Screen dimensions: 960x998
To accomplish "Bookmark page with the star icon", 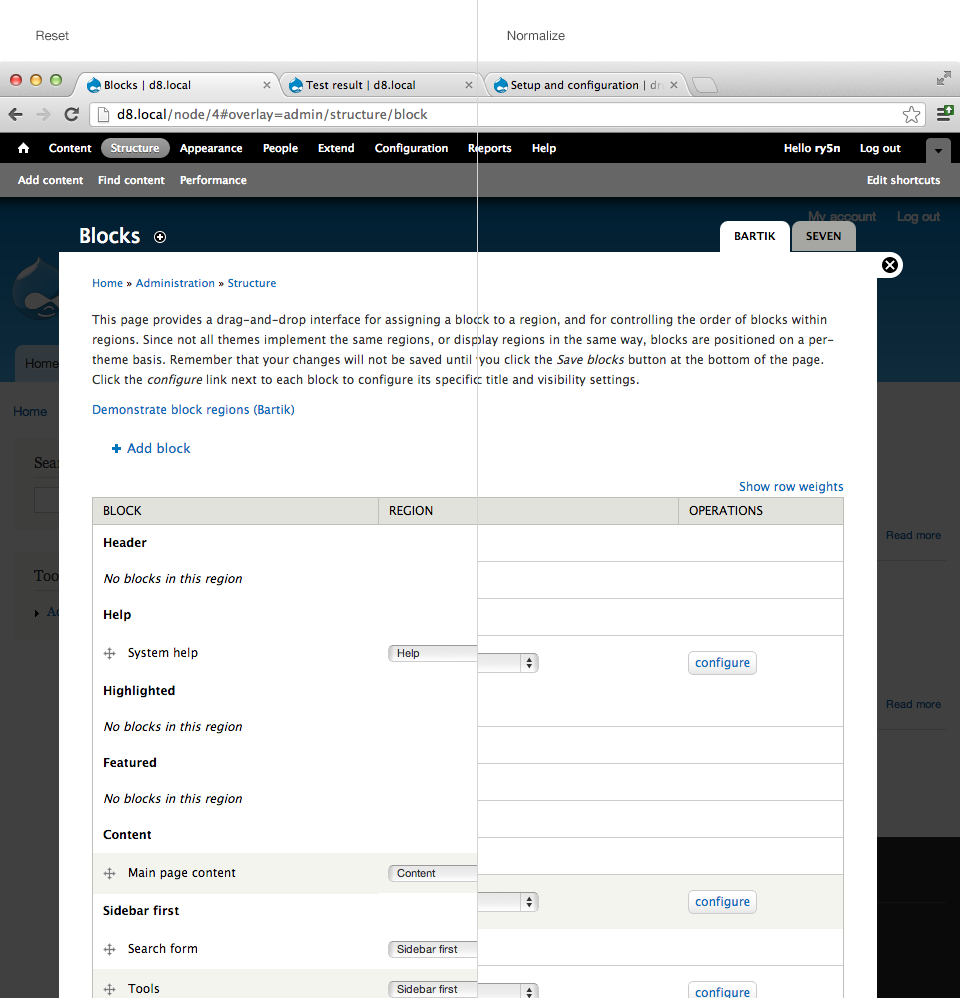I will 911,115.
